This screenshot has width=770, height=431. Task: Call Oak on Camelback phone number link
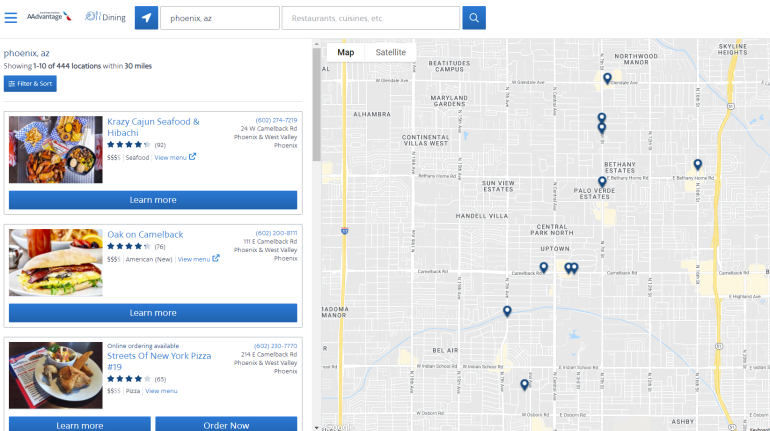coord(276,233)
